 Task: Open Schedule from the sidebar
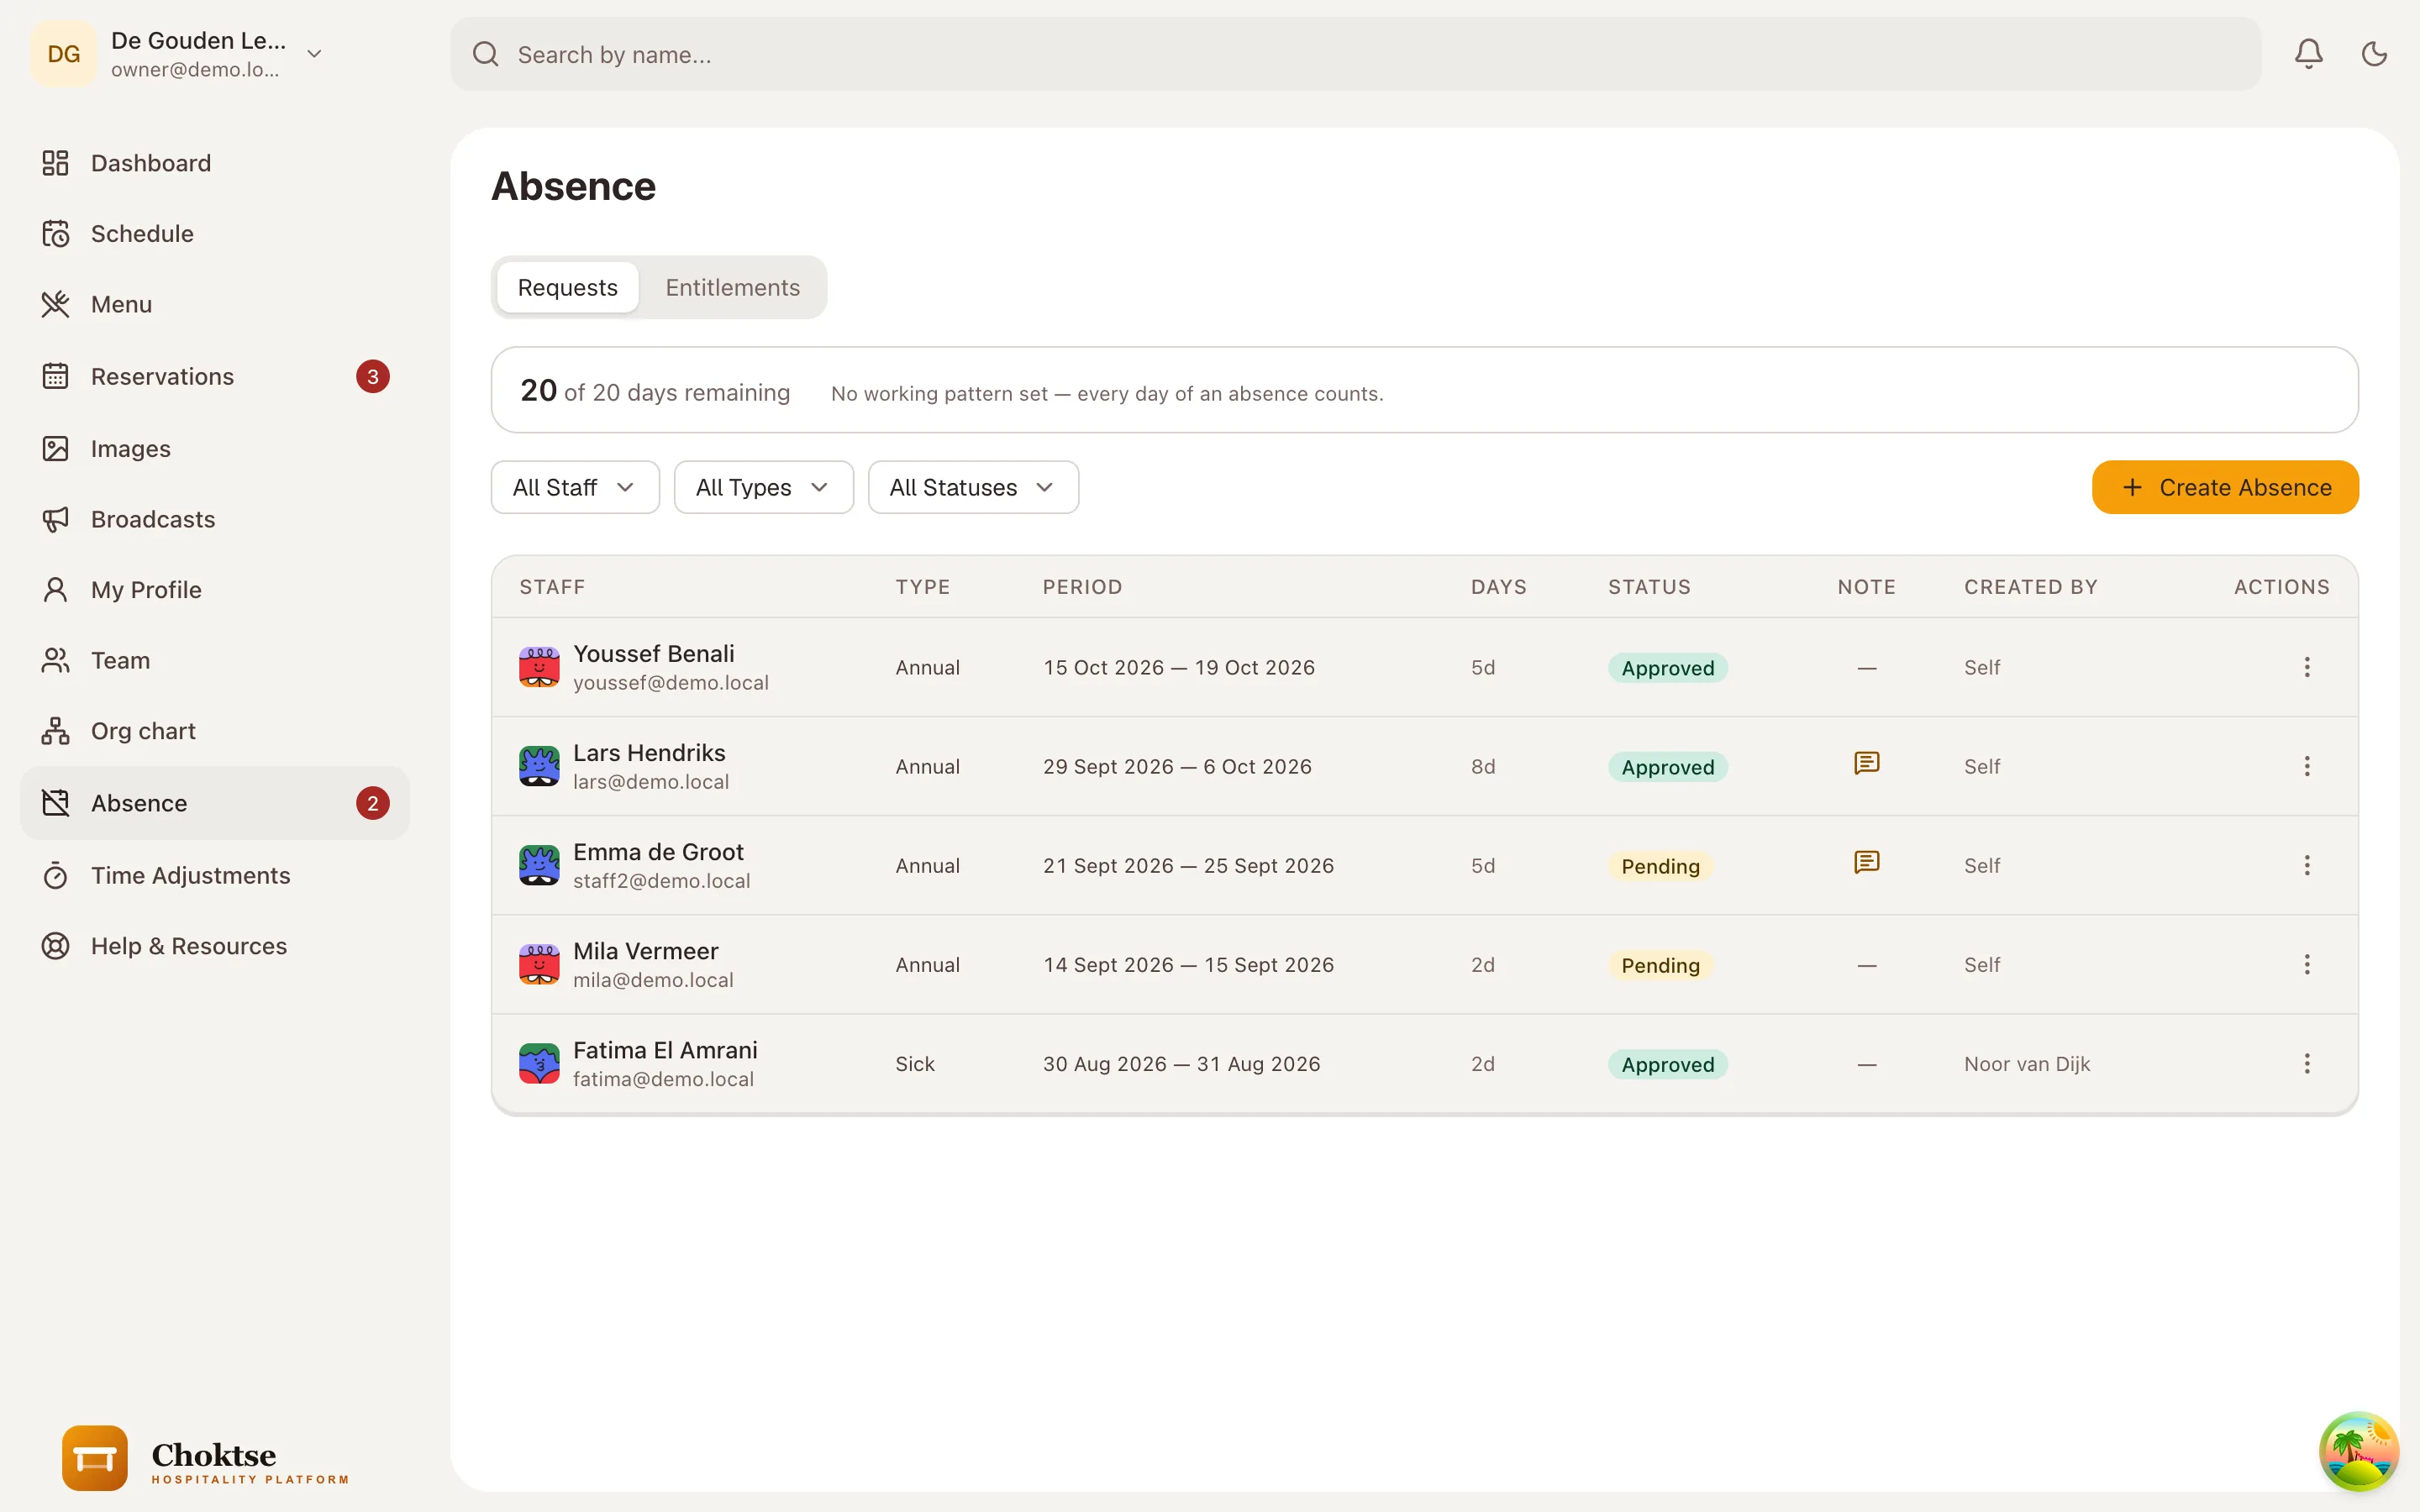214,233
